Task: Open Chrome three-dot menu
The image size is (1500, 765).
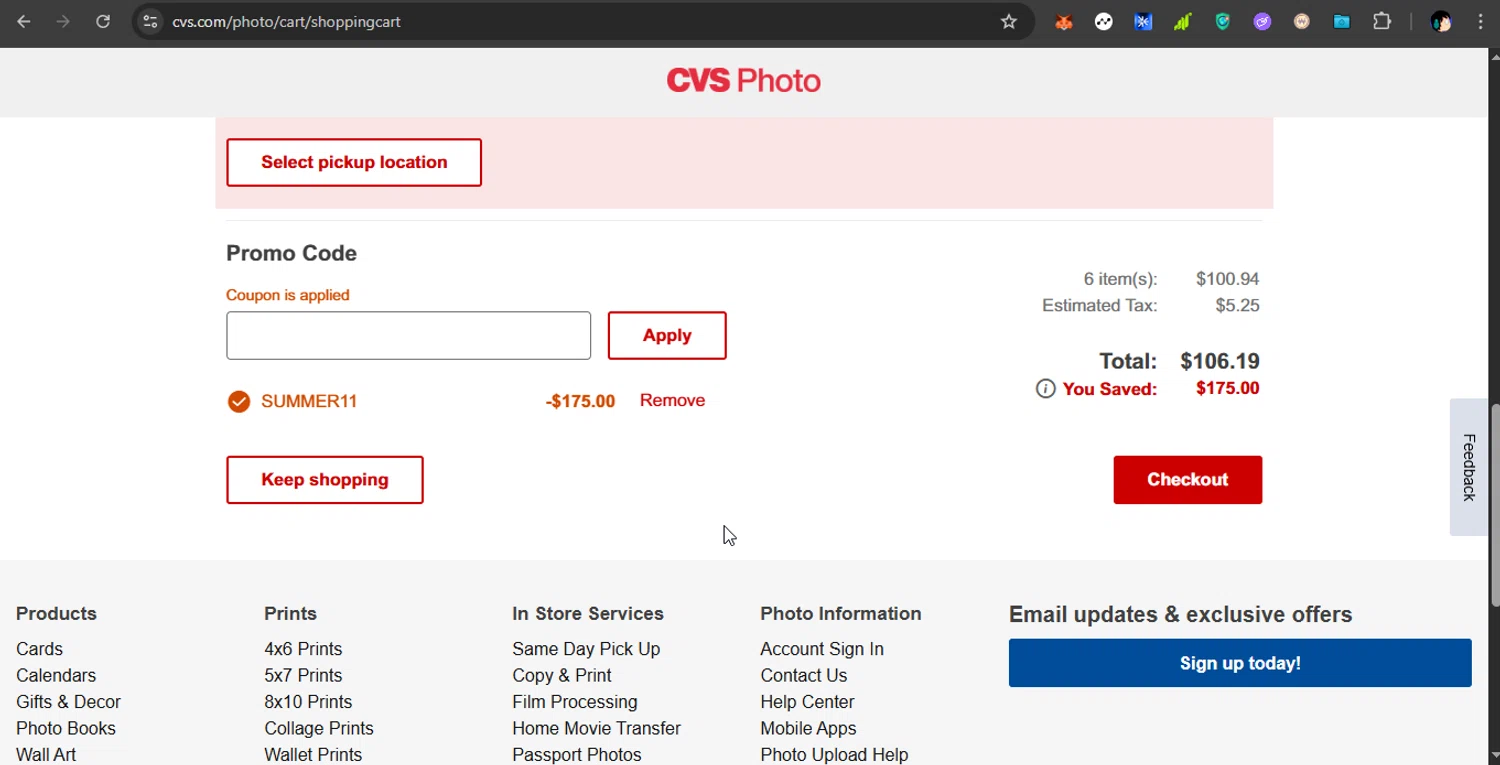Action: click(1480, 21)
